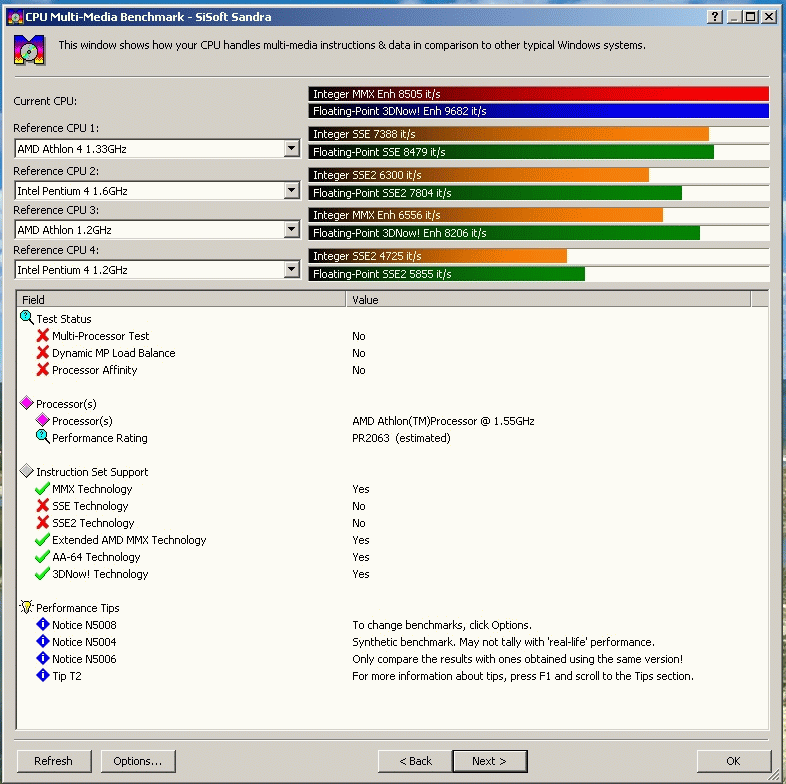Click the value 'PR2063 (estimated)'

(401, 438)
